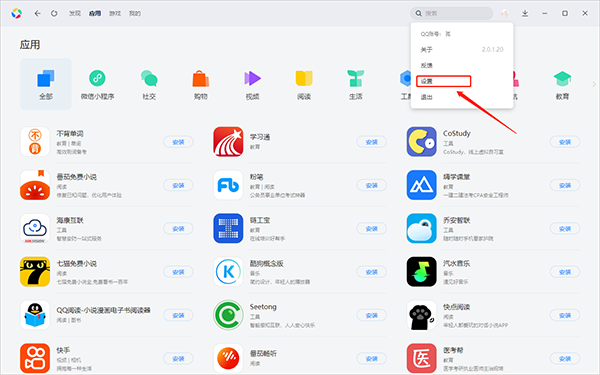Open the 不背单词 app icon
This screenshot has height=375, width=600.
point(35,142)
